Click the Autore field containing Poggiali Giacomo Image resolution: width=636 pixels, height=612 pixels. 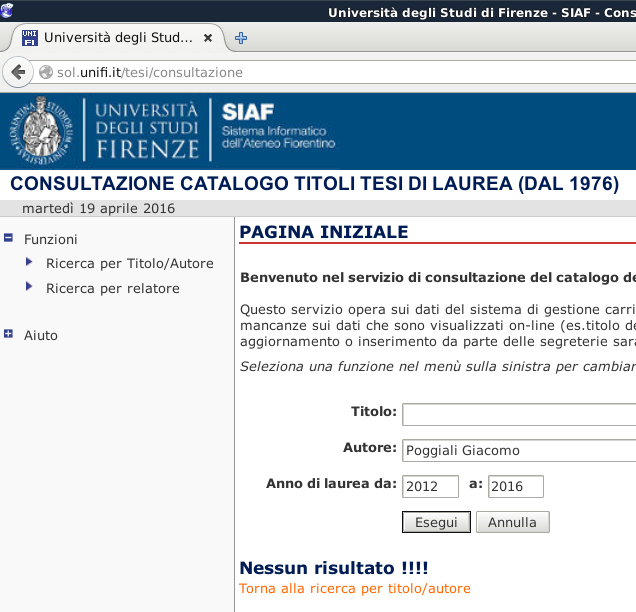(x=518, y=450)
